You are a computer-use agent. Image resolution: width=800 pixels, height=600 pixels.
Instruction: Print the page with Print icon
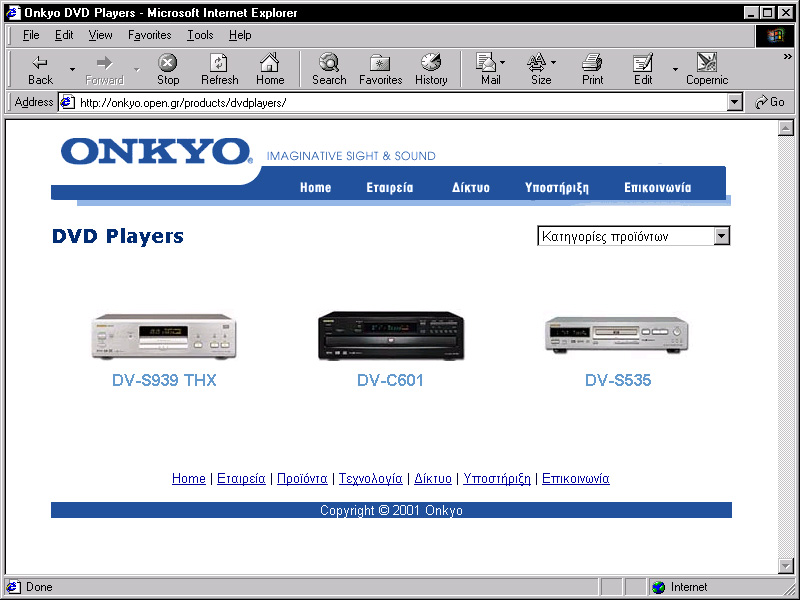tap(592, 69)
